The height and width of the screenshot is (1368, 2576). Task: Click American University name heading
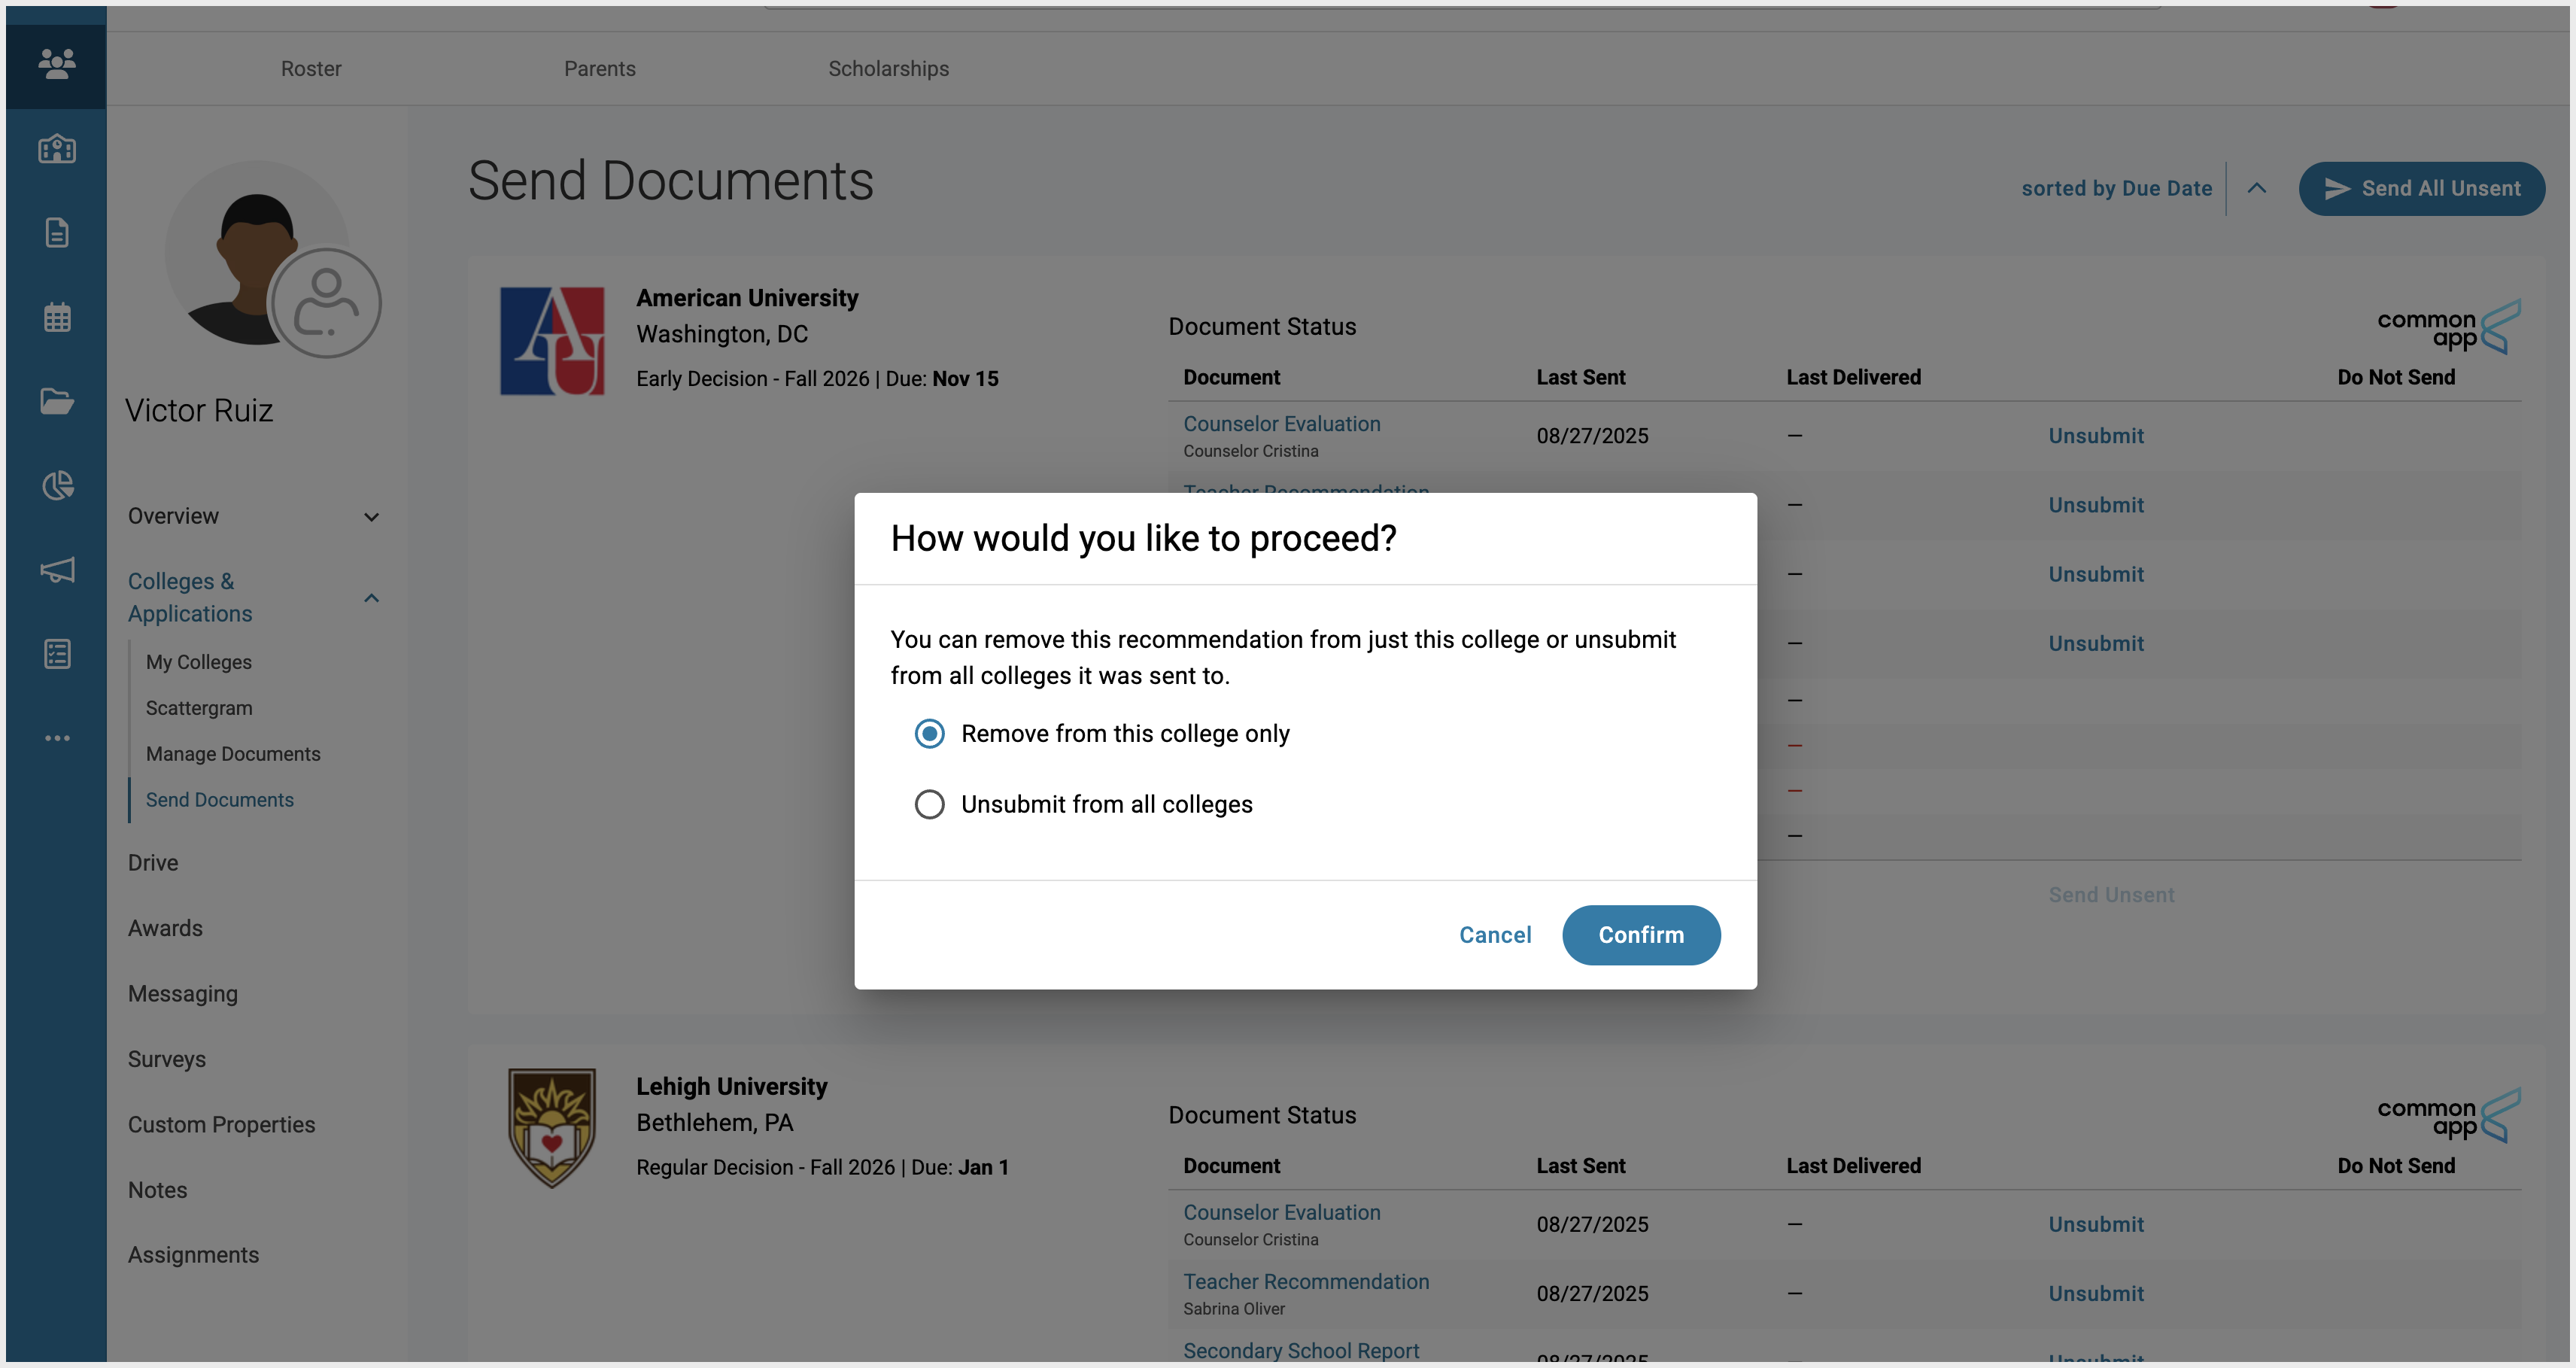click(x=747, y=298)
